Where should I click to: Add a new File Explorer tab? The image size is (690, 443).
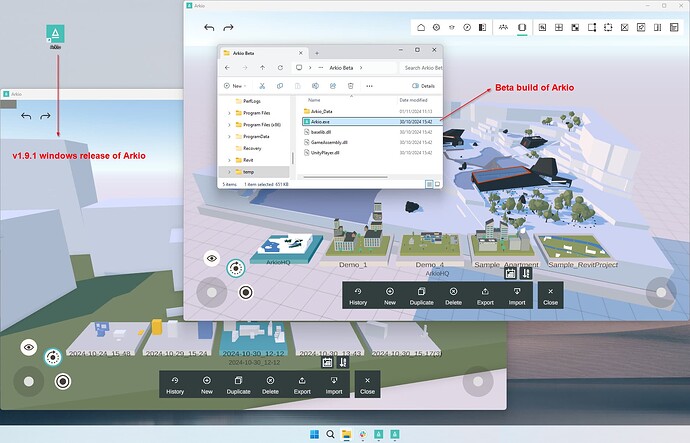point(317,53)
